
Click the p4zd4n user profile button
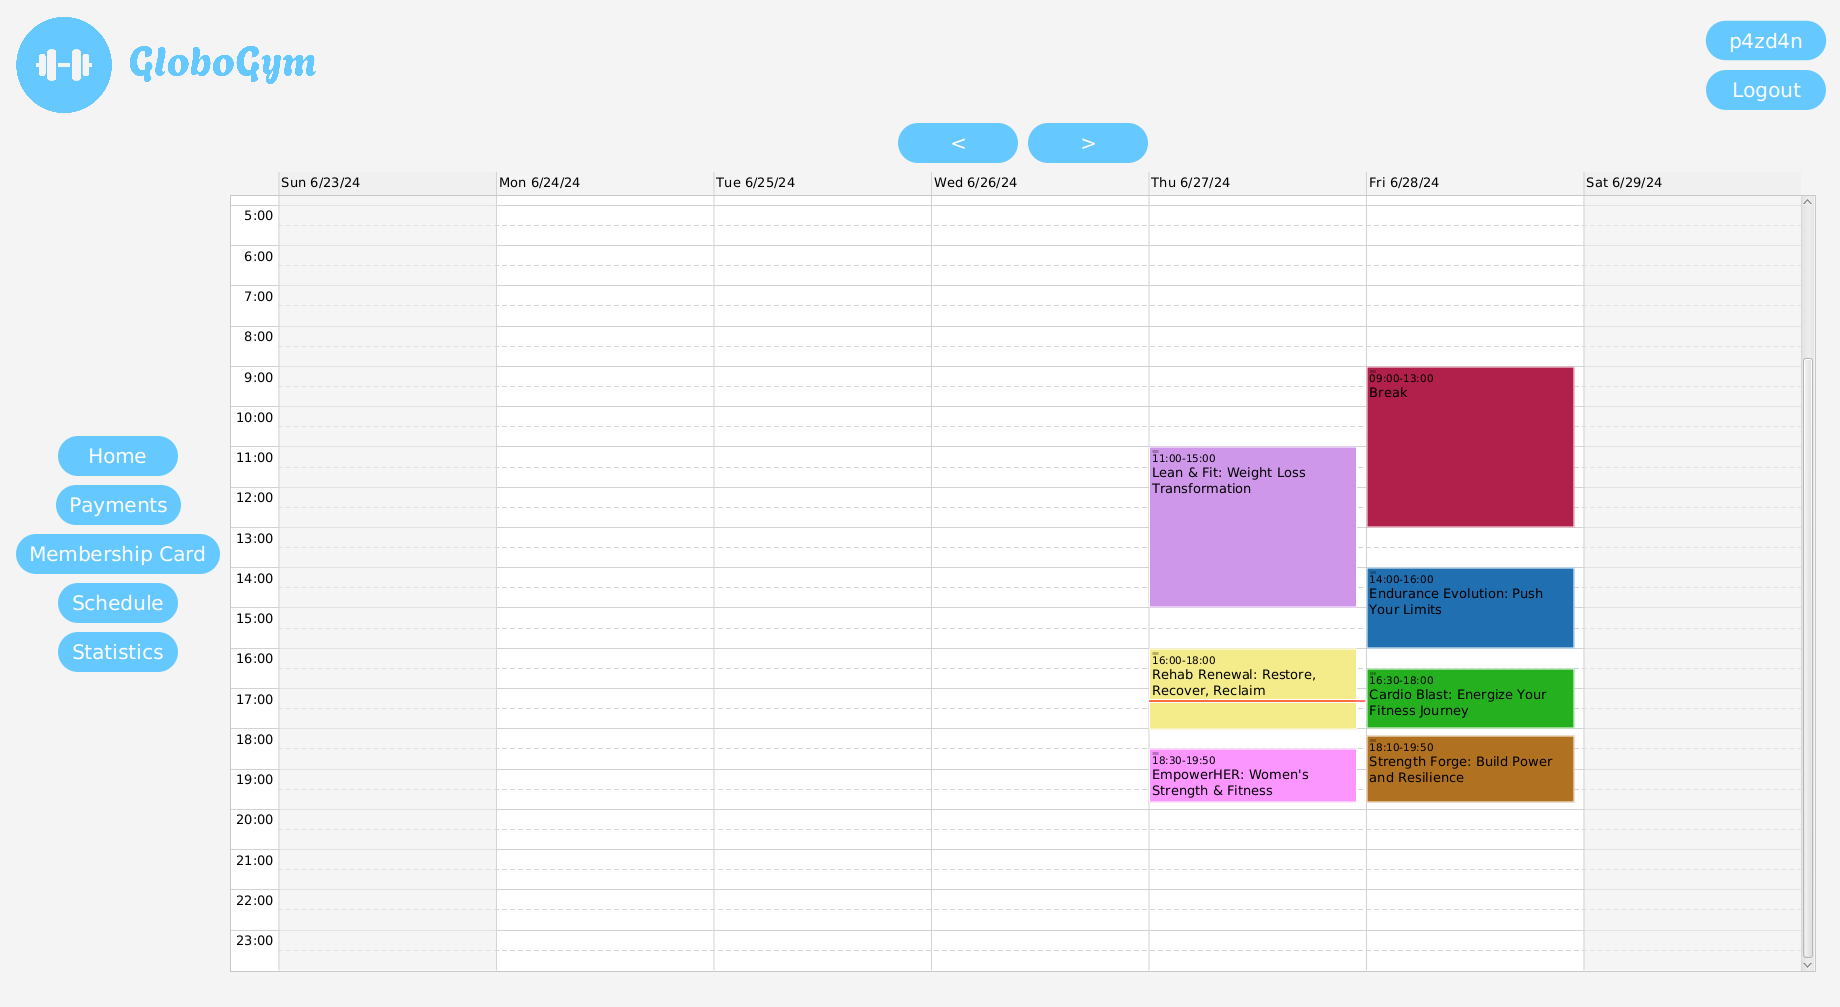(x=1765, y=41)
